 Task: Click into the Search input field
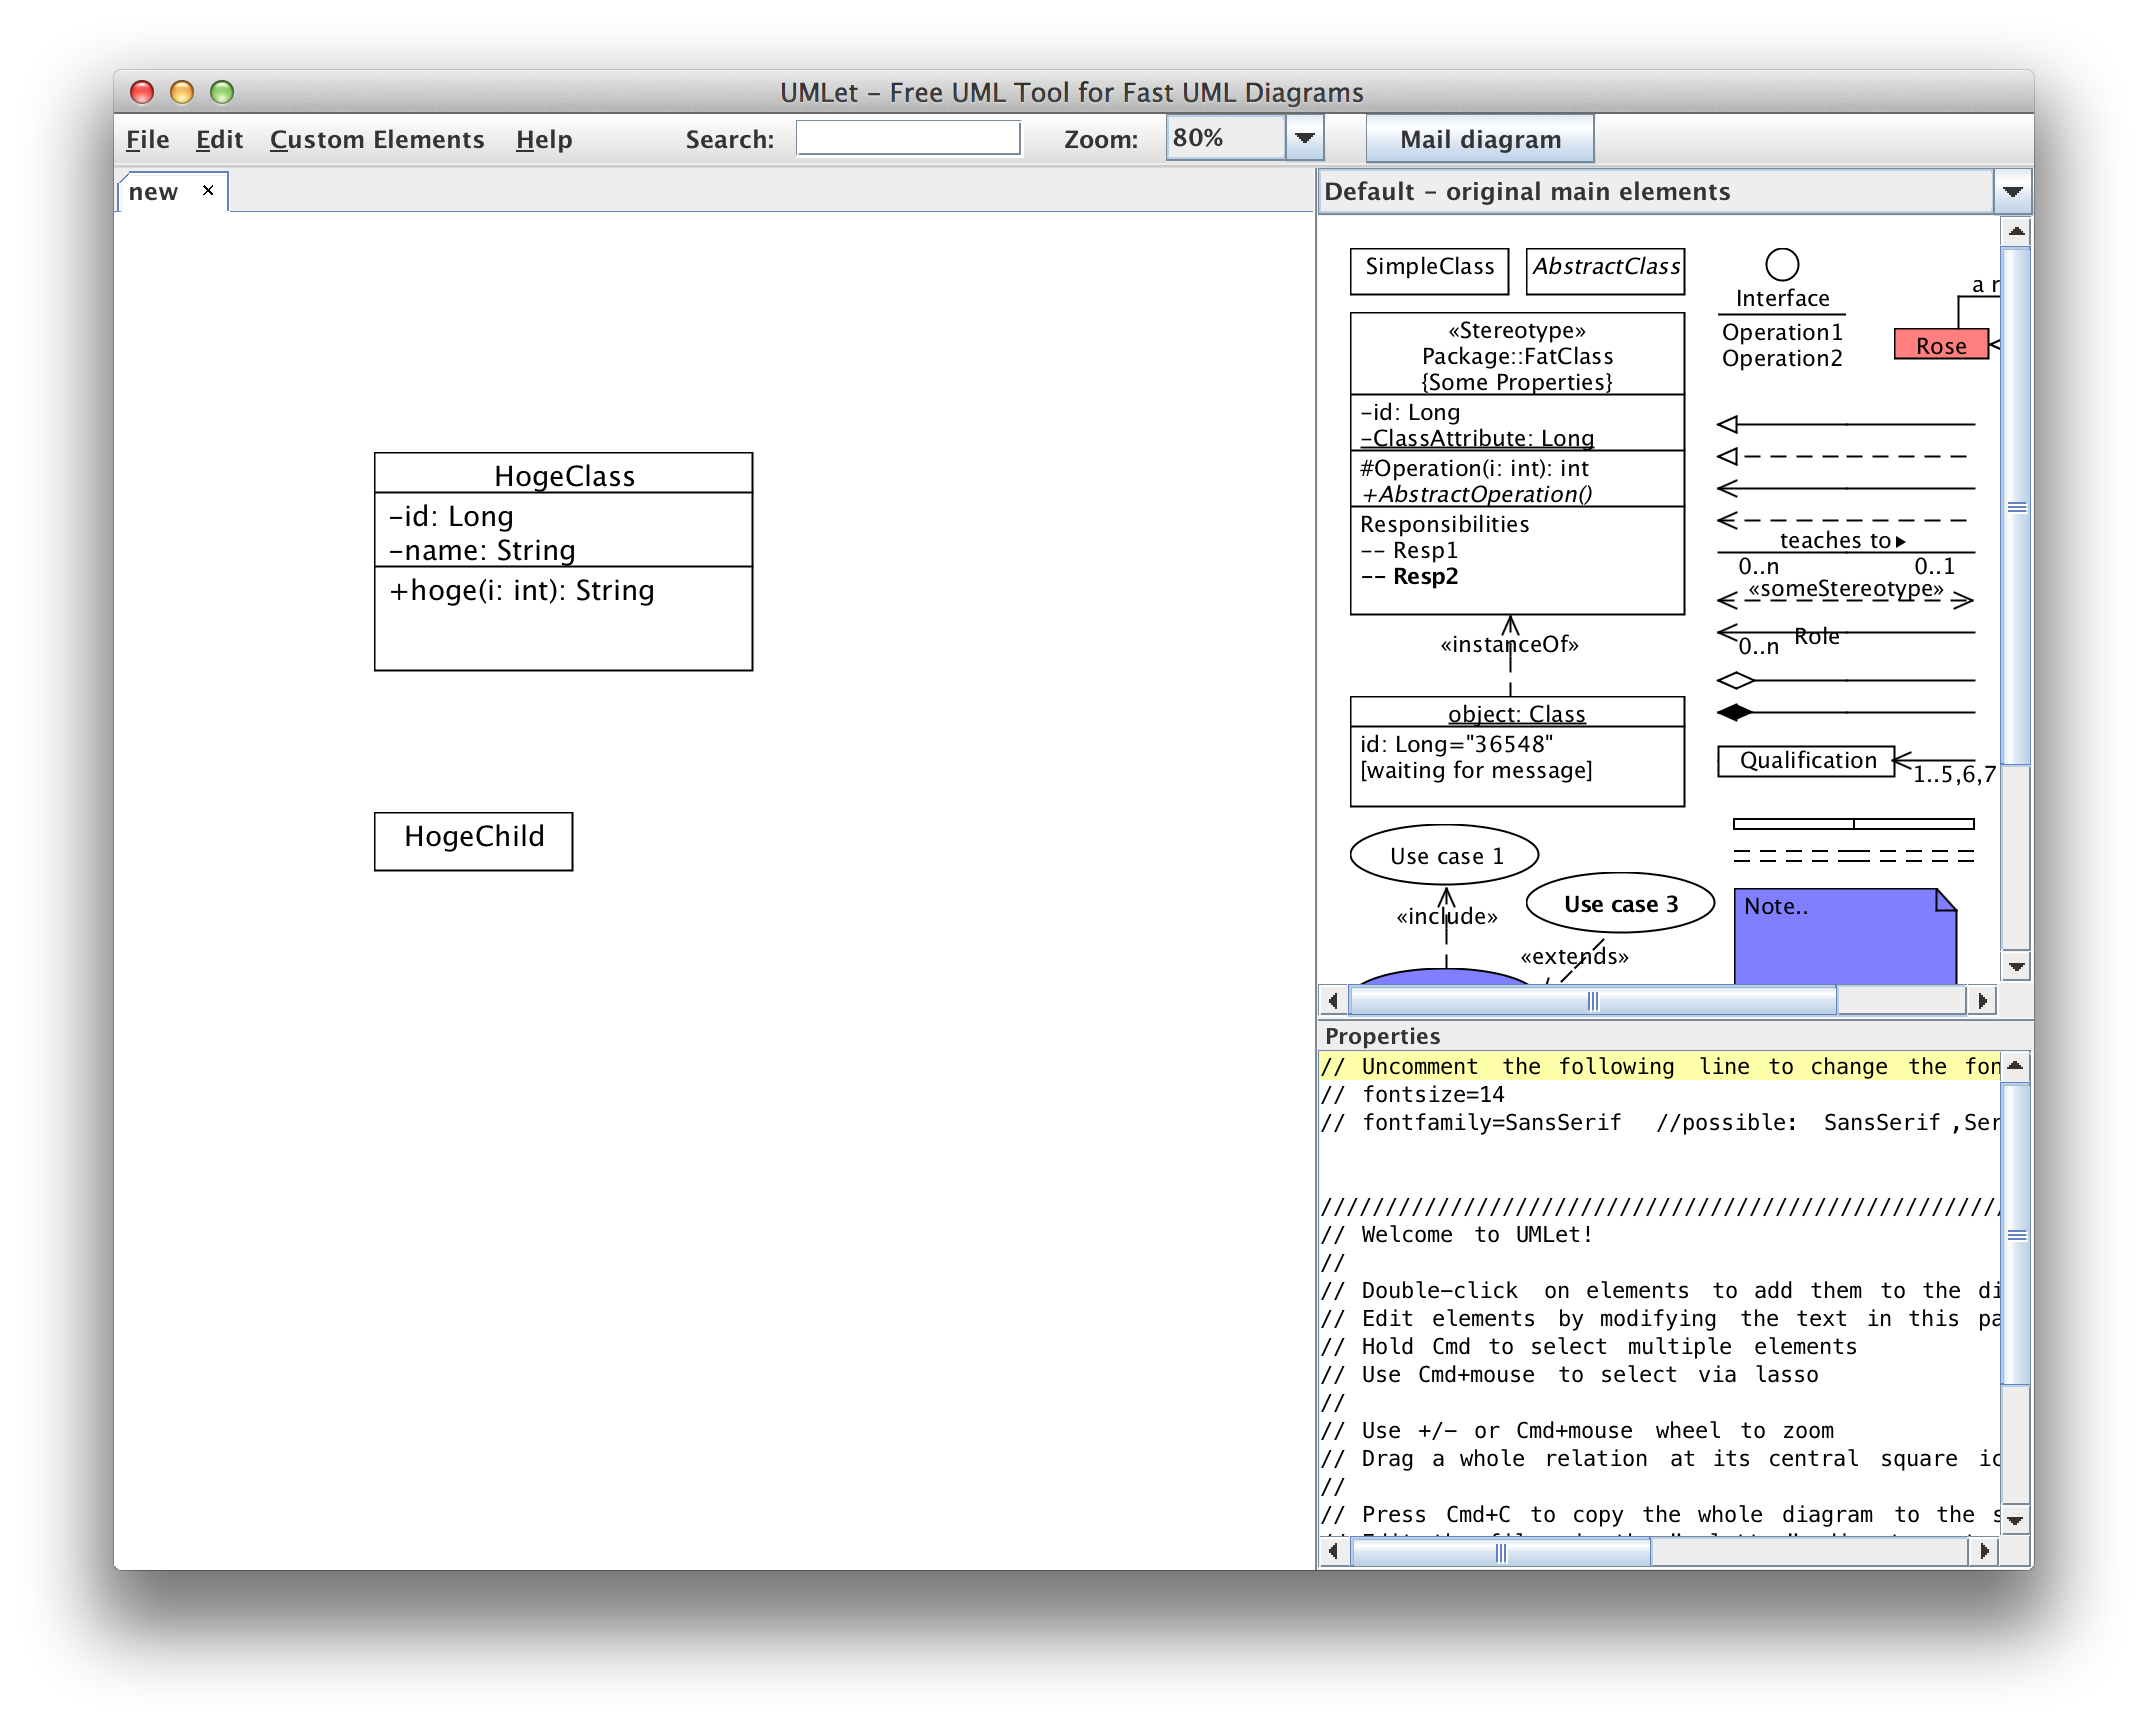(x=908, y=138)
